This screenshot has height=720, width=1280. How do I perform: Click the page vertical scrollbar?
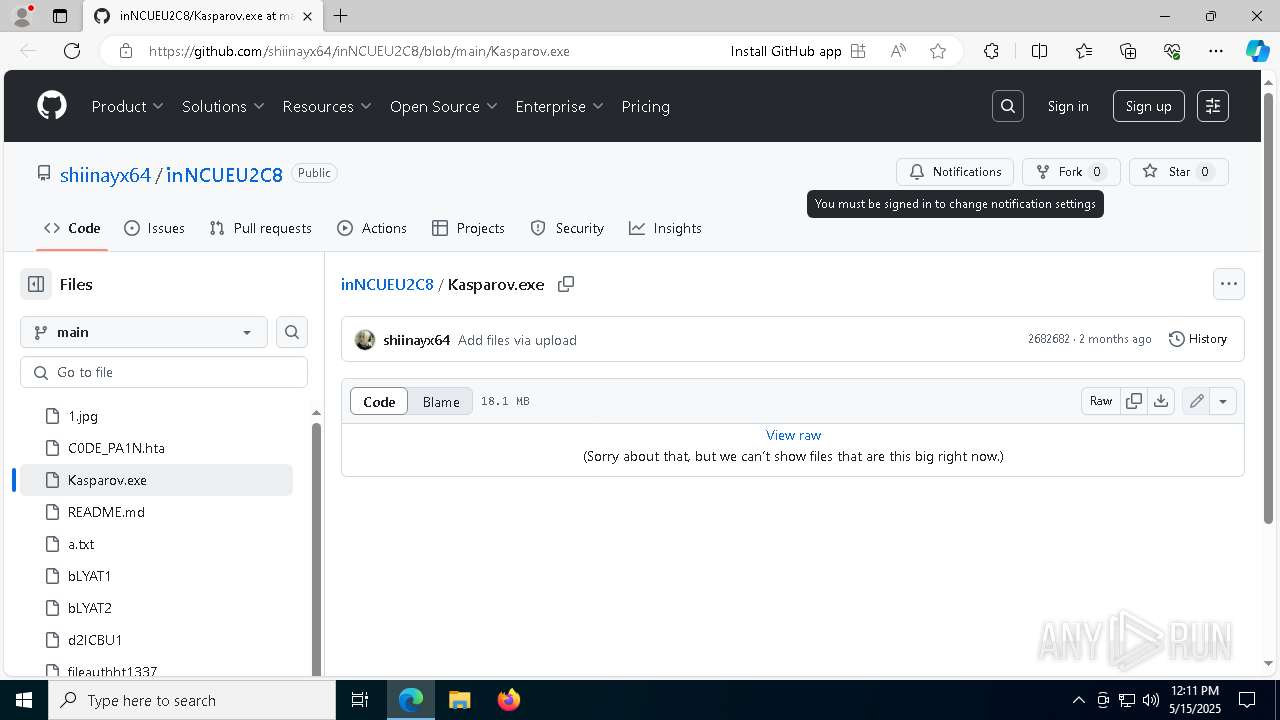pos(1269,309)
